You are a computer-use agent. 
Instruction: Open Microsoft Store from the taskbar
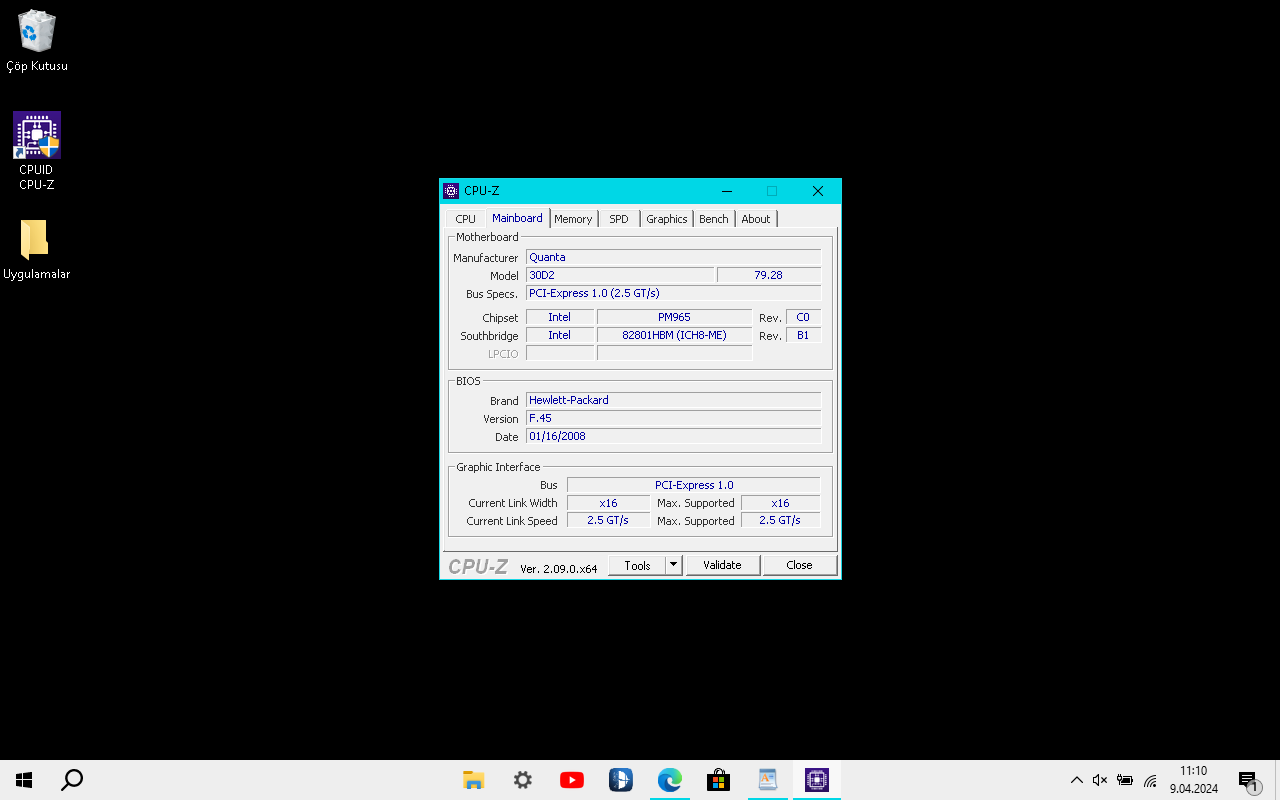click(x=719, y=780)
